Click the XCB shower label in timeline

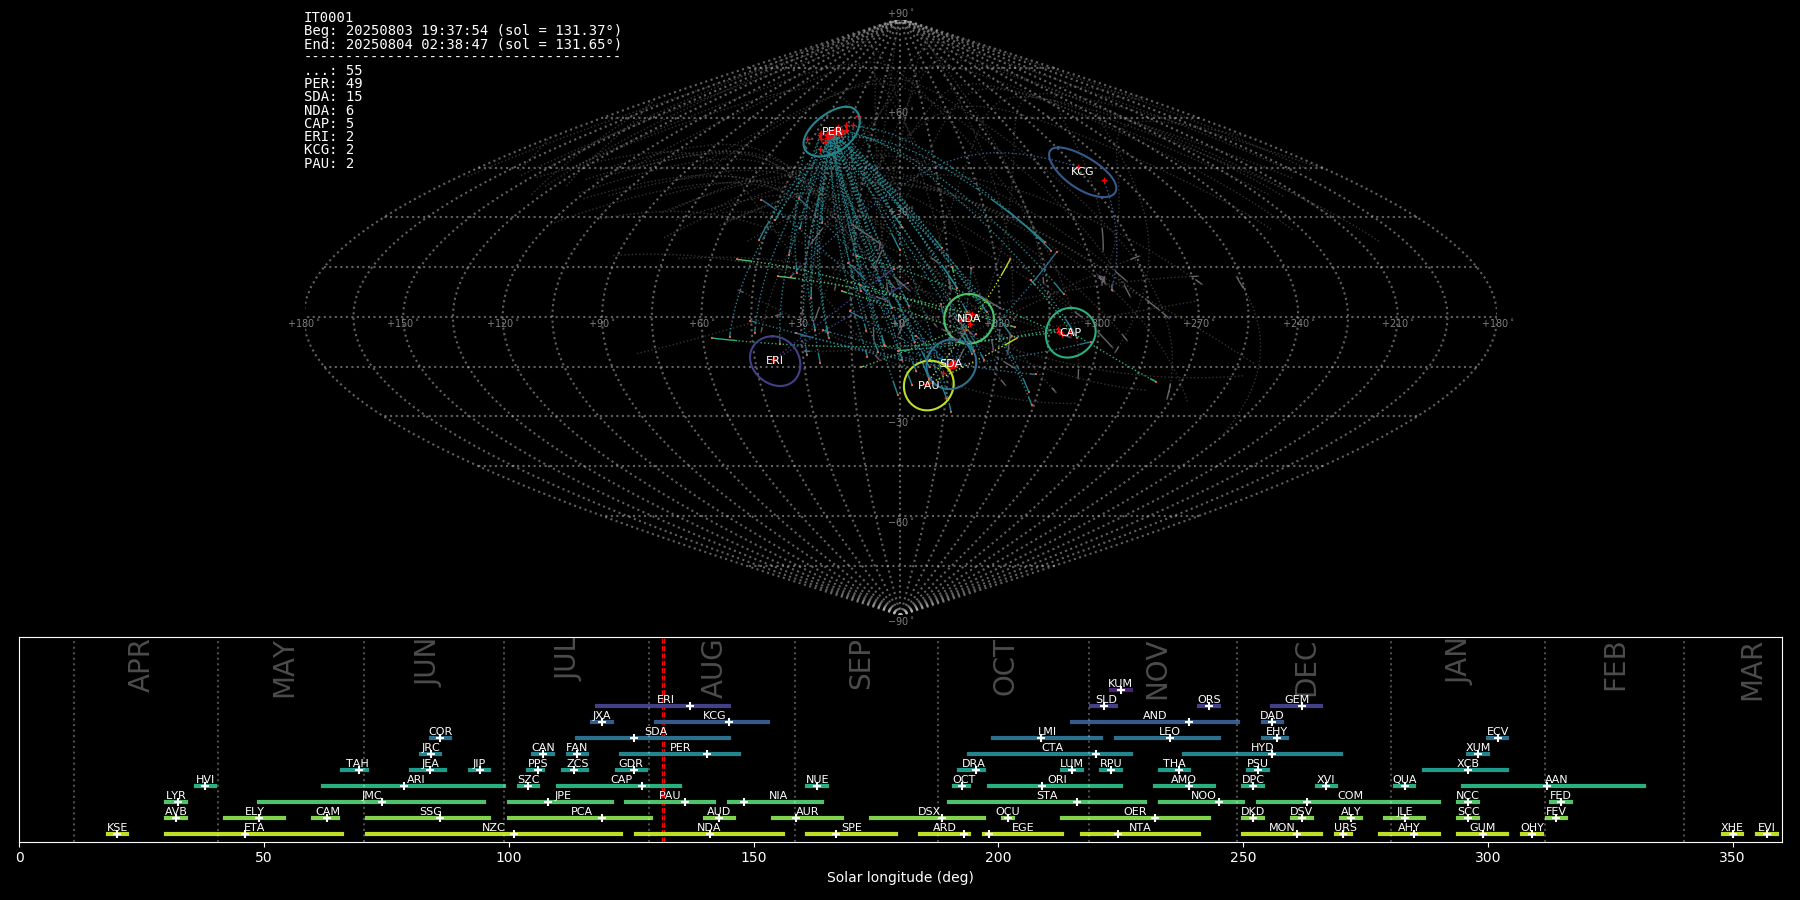tap(1468, 764)
